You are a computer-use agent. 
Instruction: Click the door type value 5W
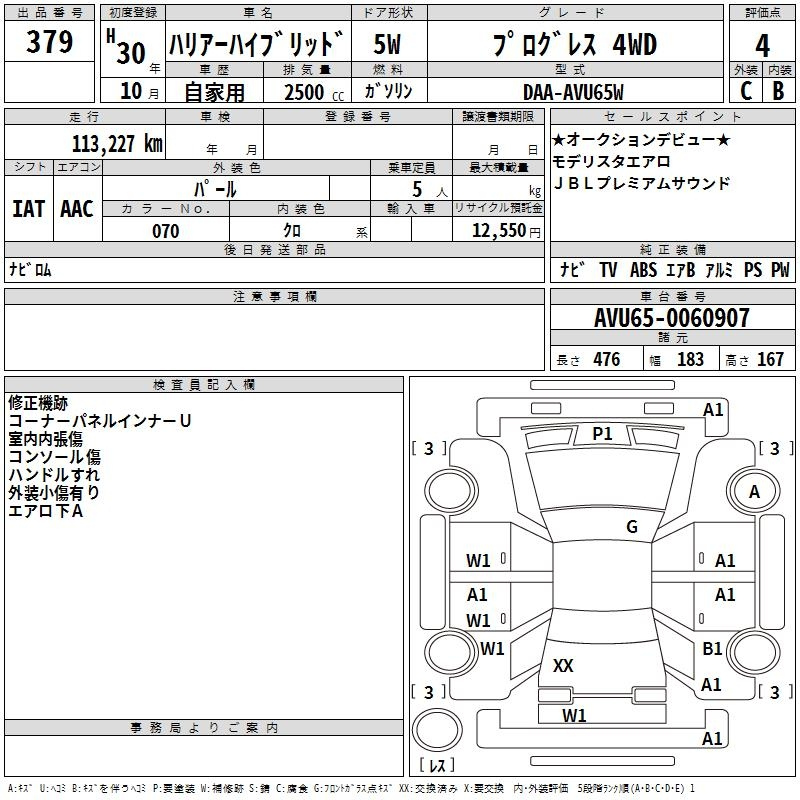(x=387, y=44)
